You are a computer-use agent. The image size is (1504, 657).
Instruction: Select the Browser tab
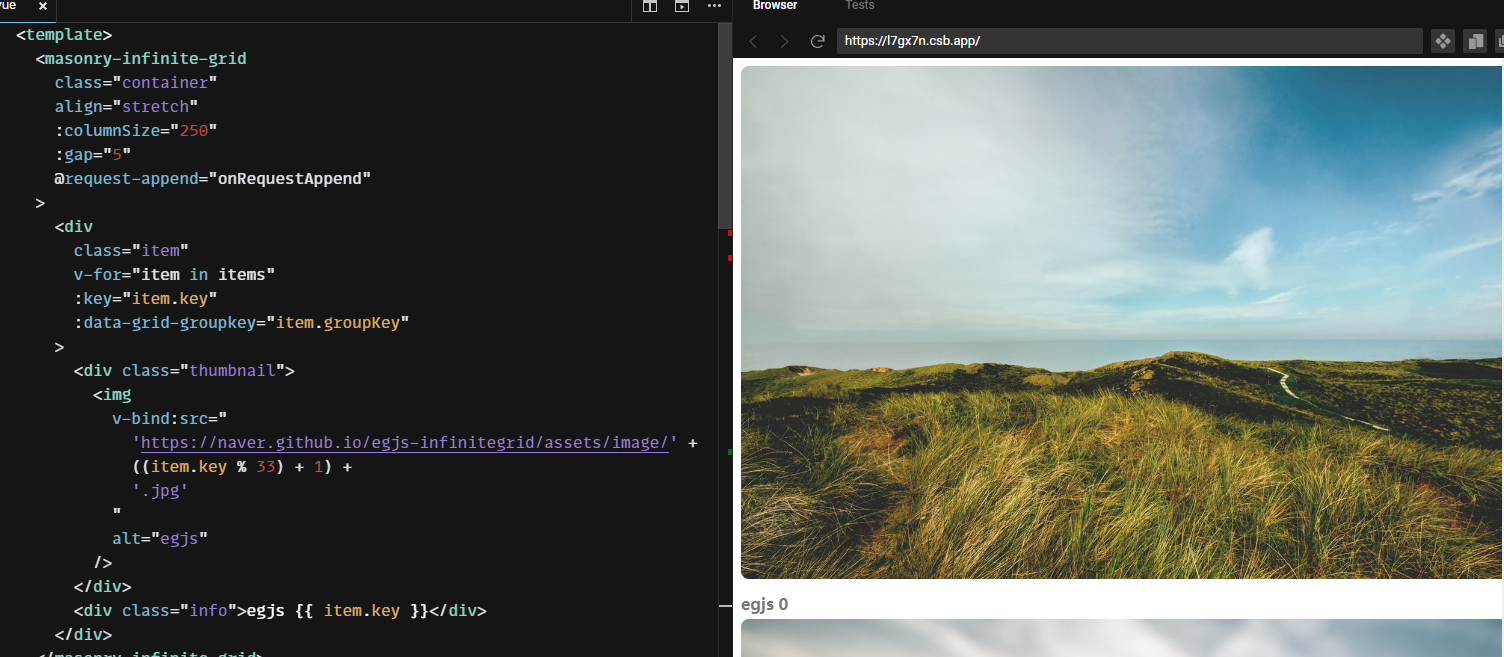(775, 6)
